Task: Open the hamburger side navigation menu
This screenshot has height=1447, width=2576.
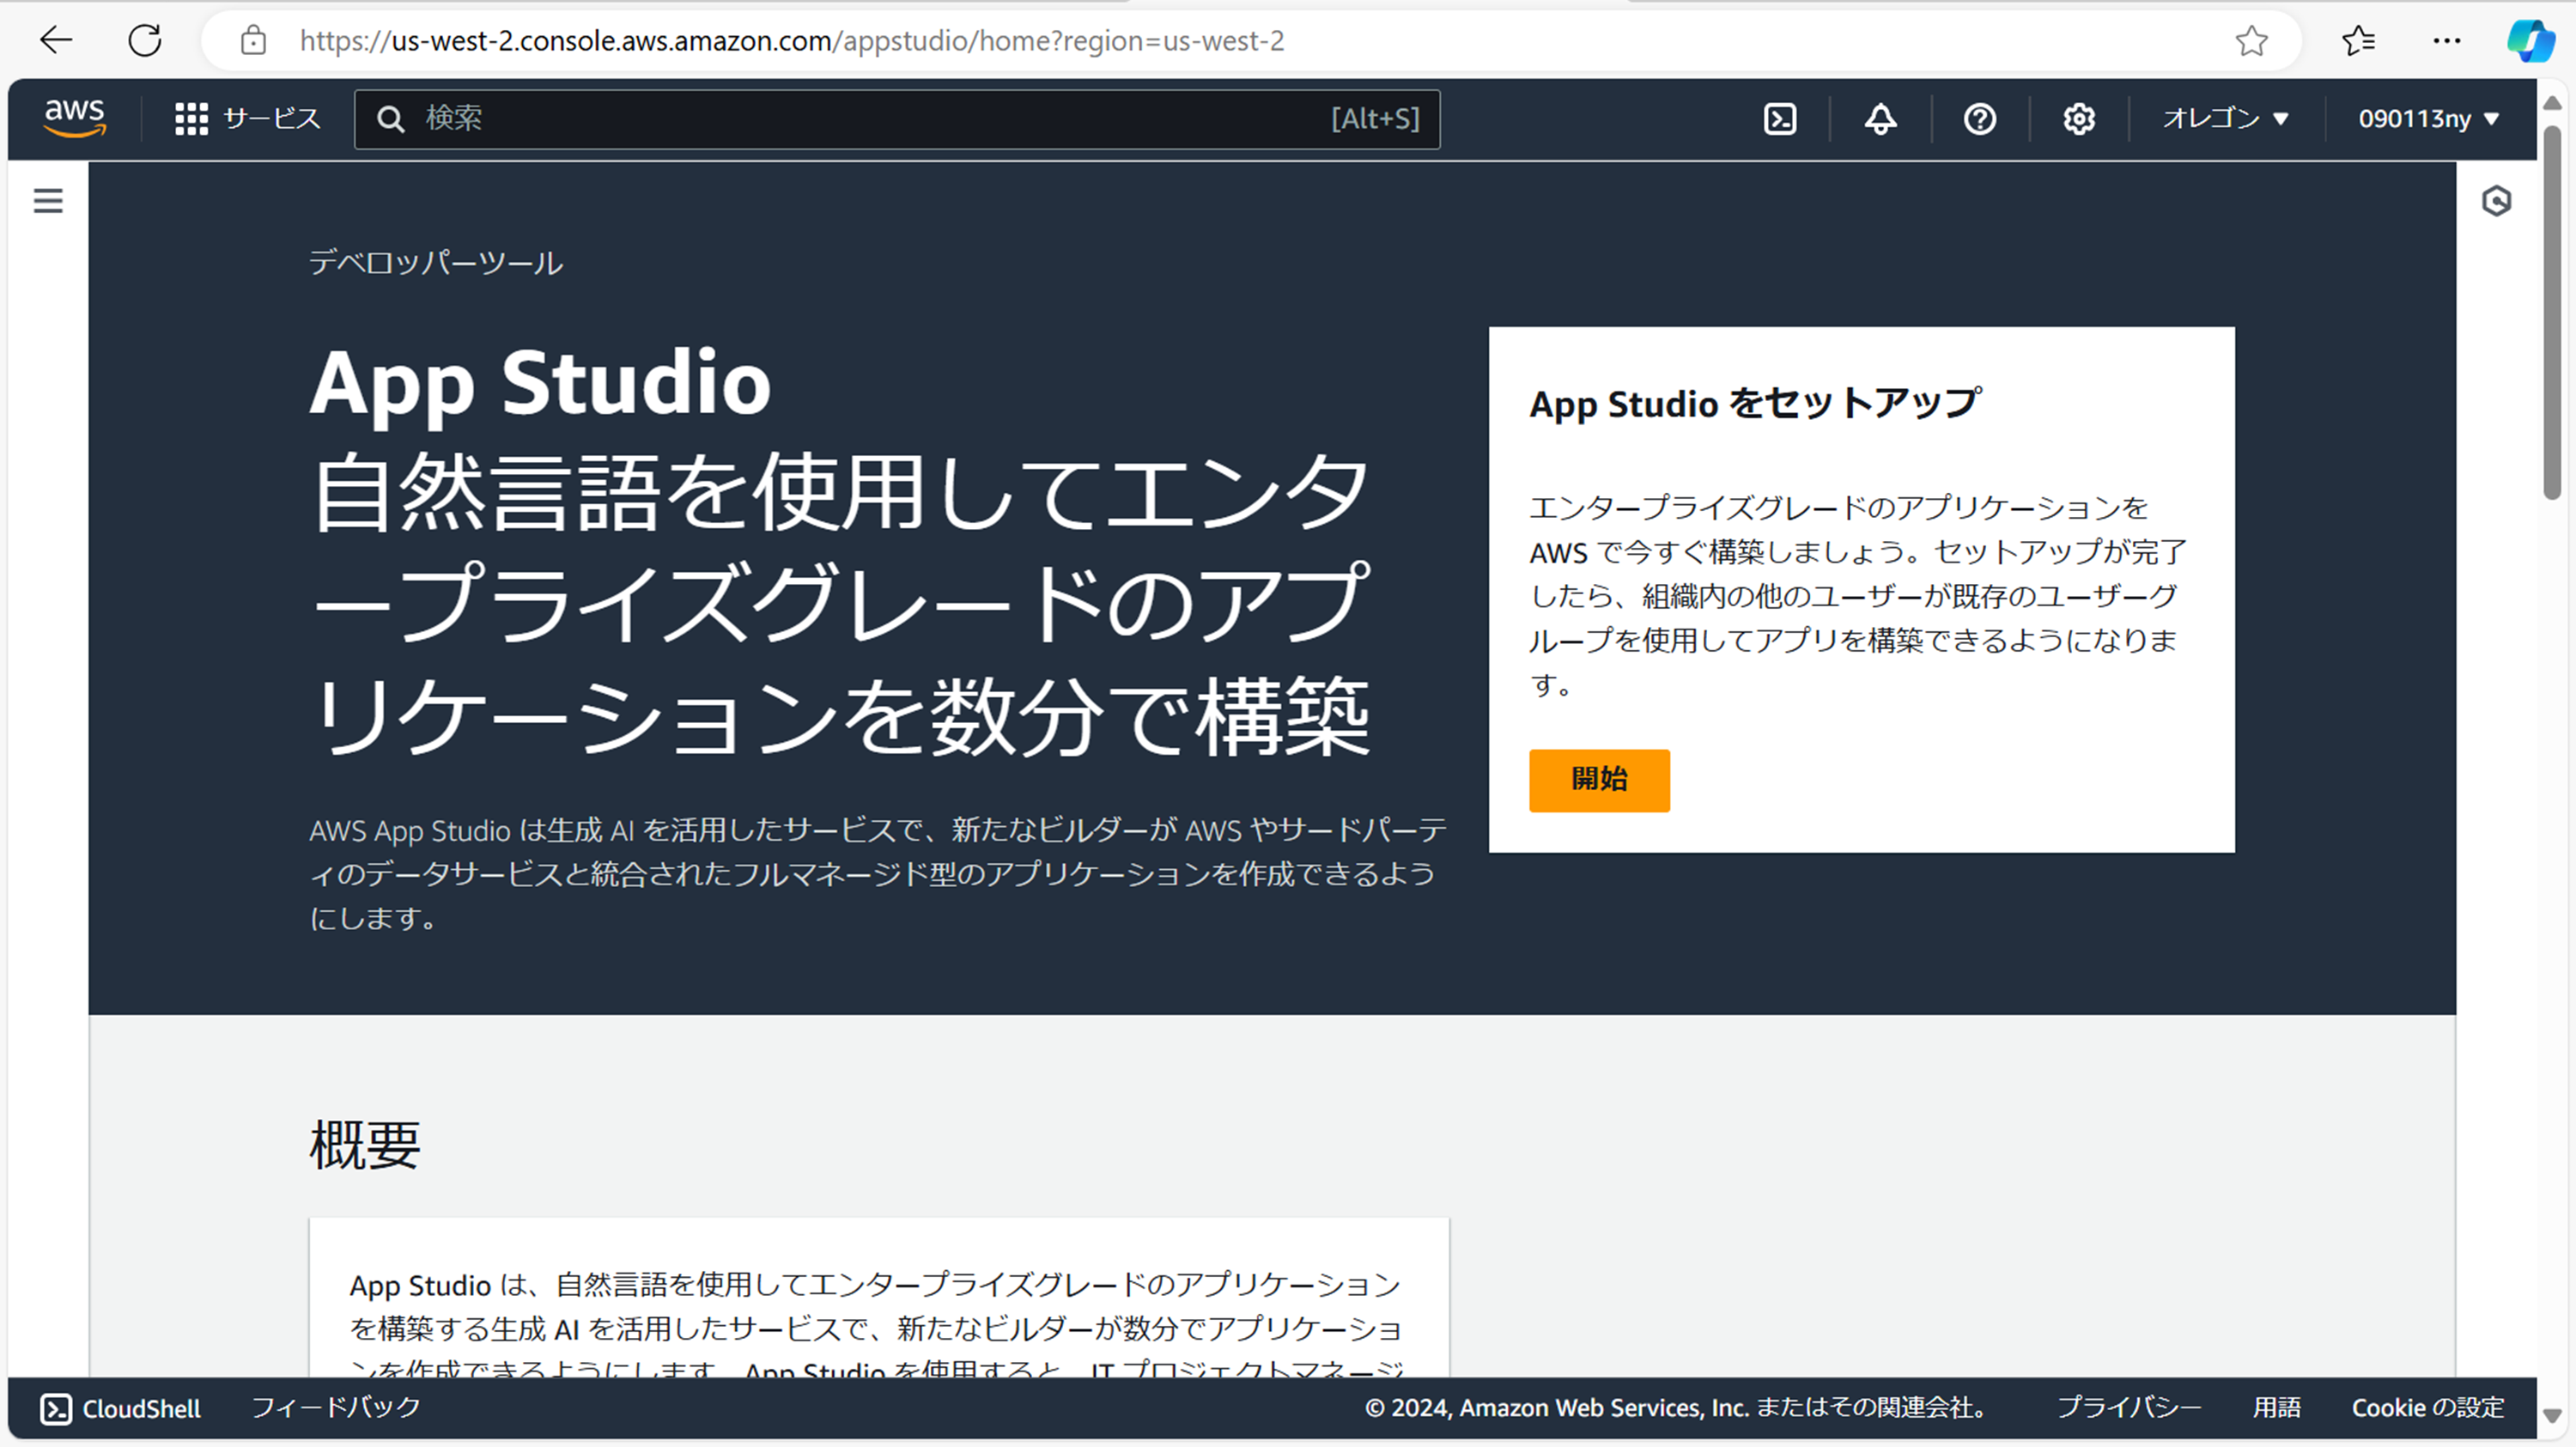Action: [x=48, y=201]
